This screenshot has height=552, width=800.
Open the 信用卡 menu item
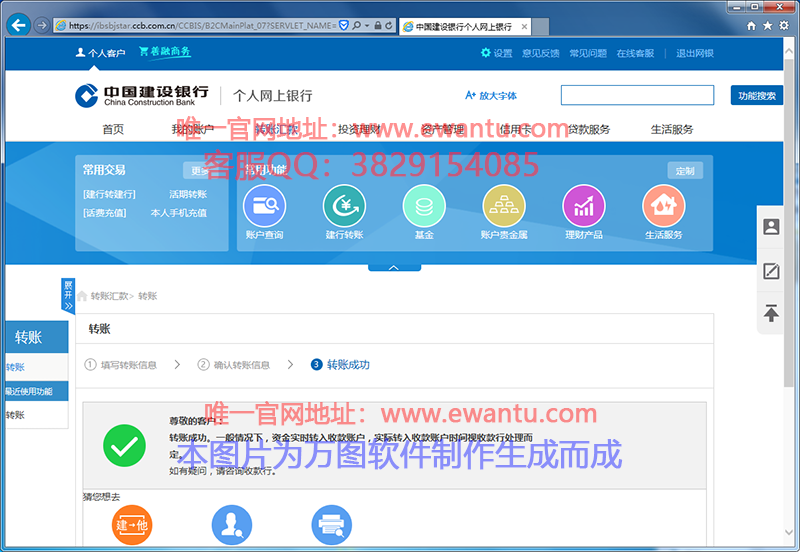[515, 129]
